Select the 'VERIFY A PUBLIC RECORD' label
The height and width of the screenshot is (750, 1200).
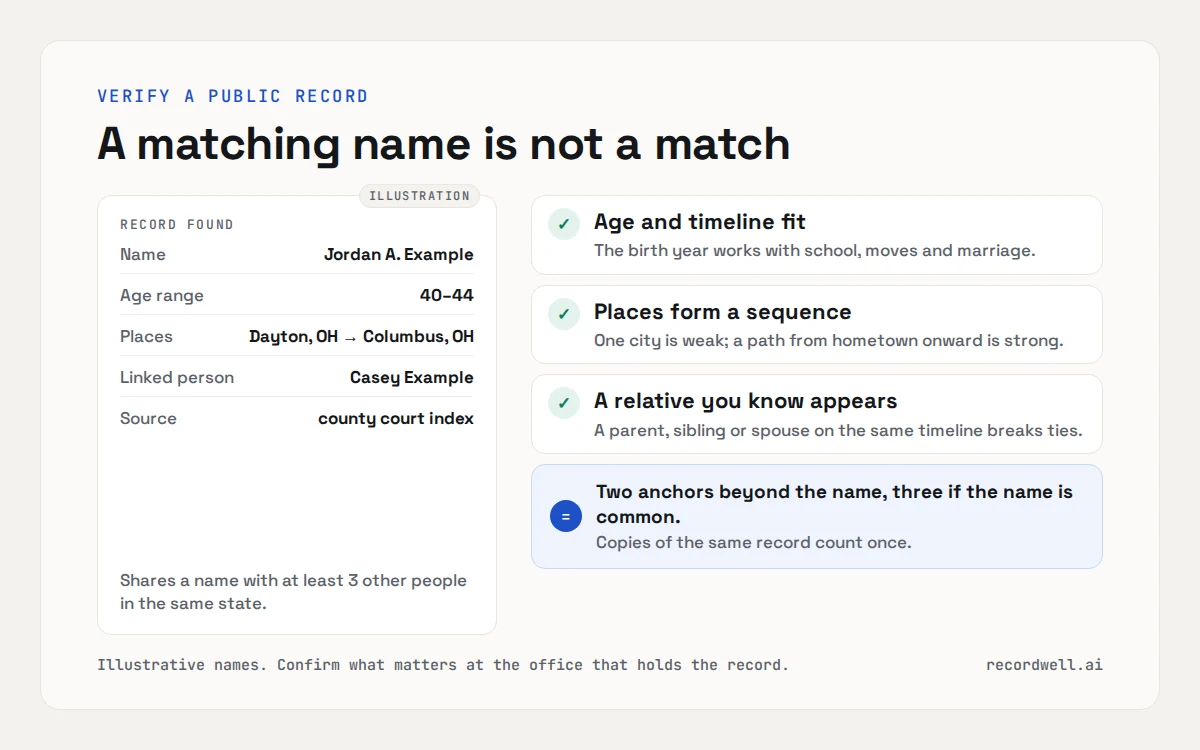pos(233,97)
